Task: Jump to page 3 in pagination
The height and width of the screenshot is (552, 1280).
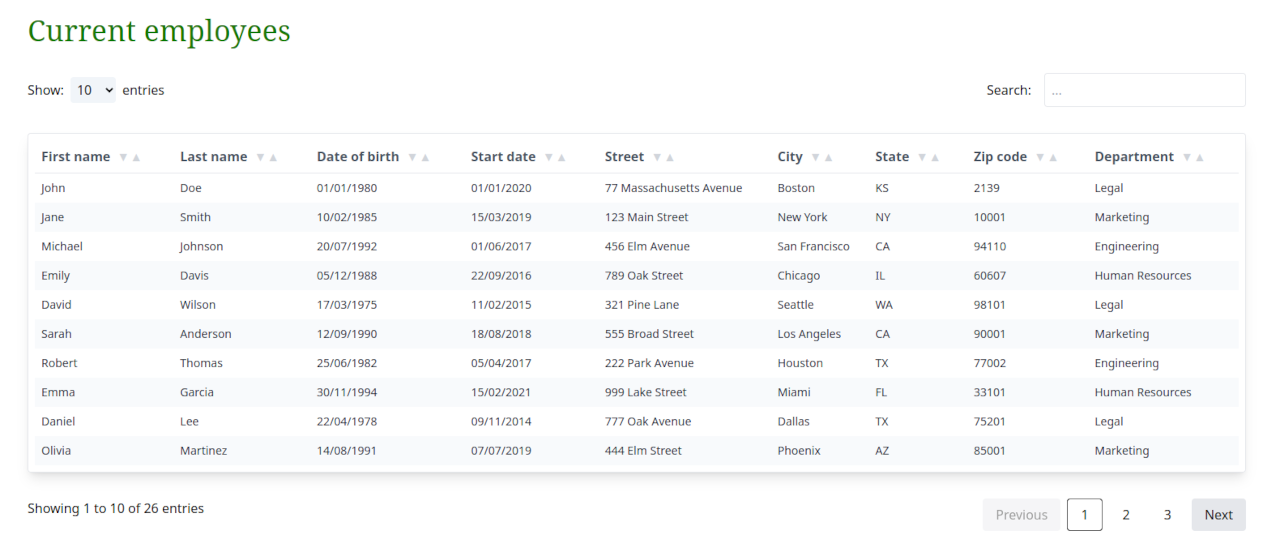Action: pyautogui.click(x=1167, y=515)
